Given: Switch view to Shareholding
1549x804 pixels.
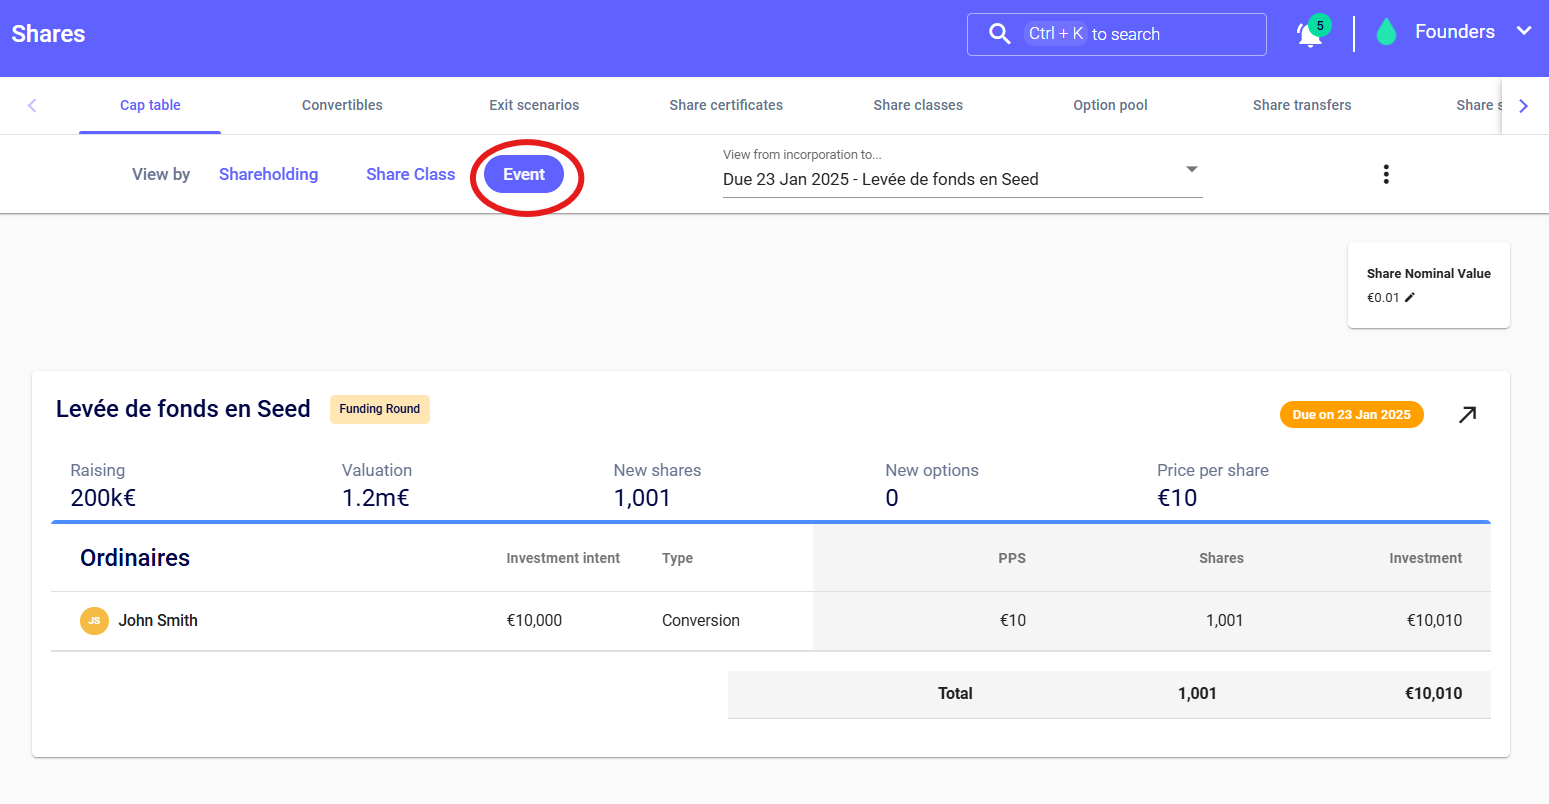Looking at the screenshot, I should pyautogui.click(x=268, y=175).
